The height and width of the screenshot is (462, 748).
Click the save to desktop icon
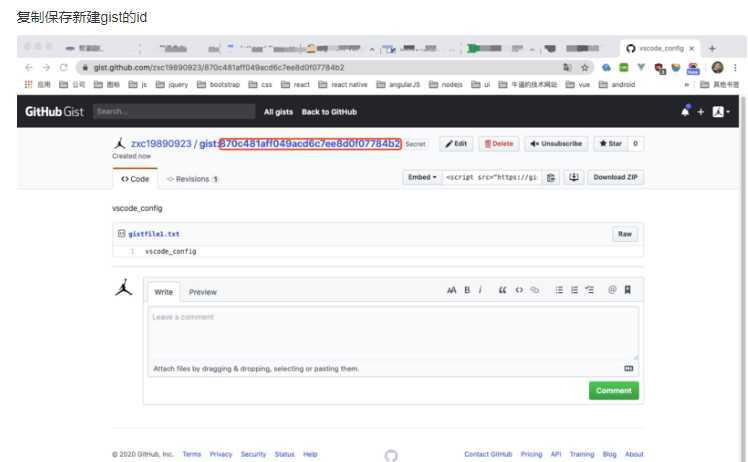tap(574, 178)
